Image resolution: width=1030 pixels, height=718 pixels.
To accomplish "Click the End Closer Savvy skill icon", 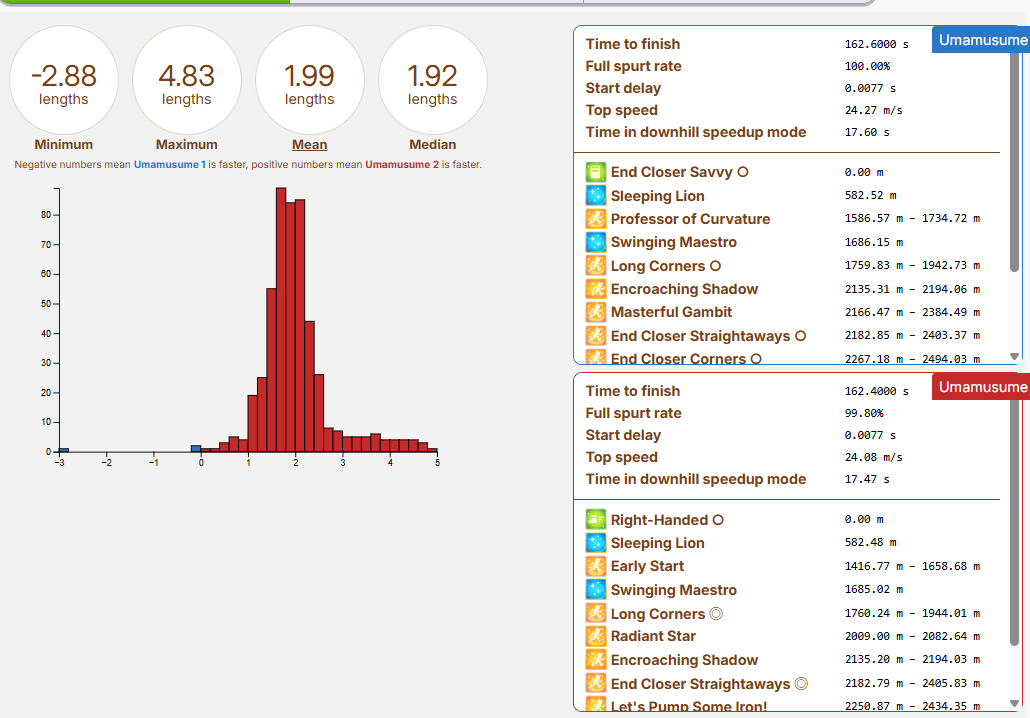I will [x=596, y=172].
